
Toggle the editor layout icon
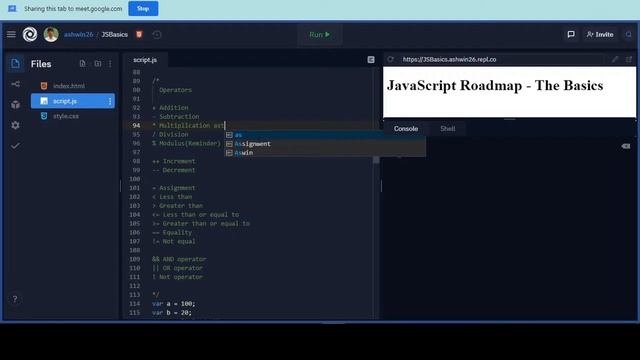(371, 60)
